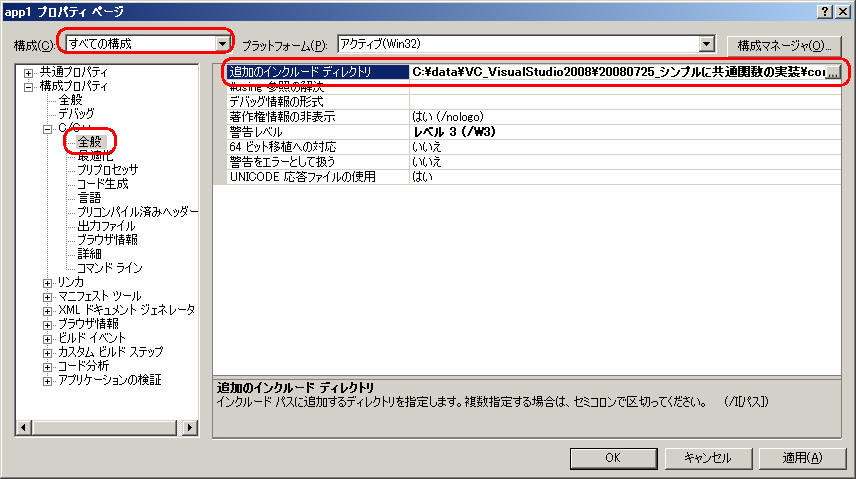The width and height of the screenshot is (856, 479).
Task: Select コード生成 in the tree
Action: click(104, 184)
